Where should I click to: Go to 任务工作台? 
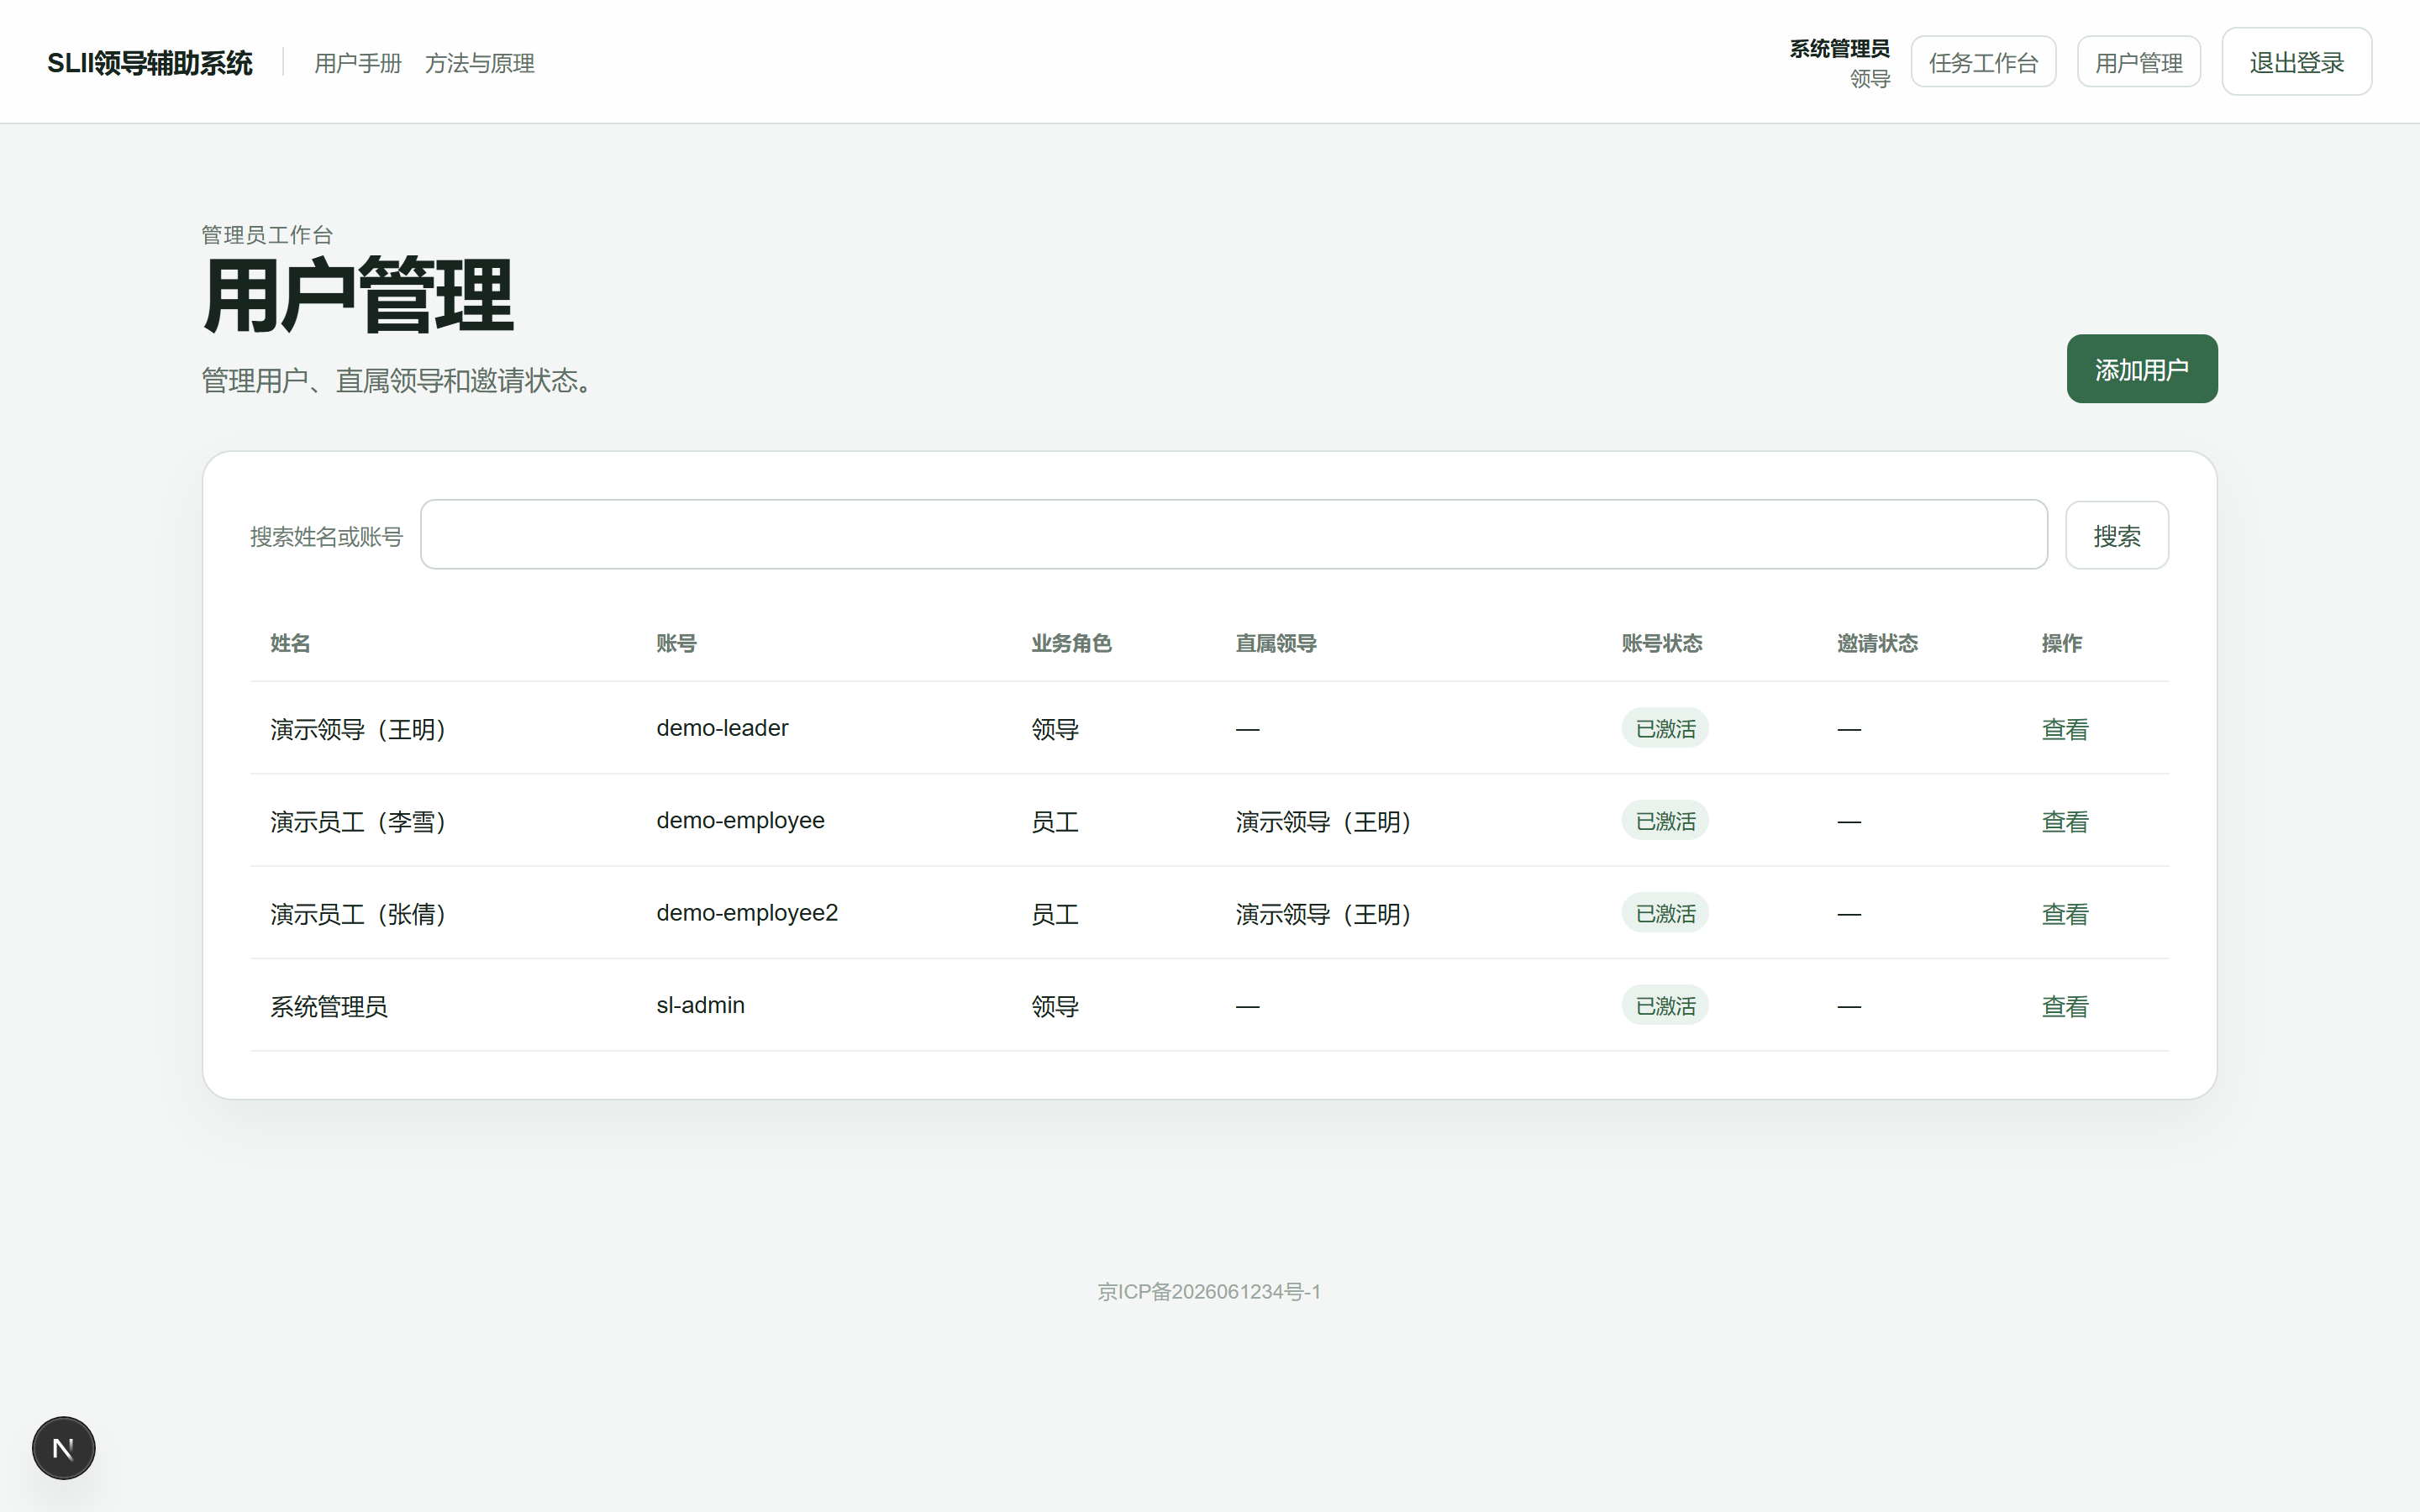[1983, 62]
